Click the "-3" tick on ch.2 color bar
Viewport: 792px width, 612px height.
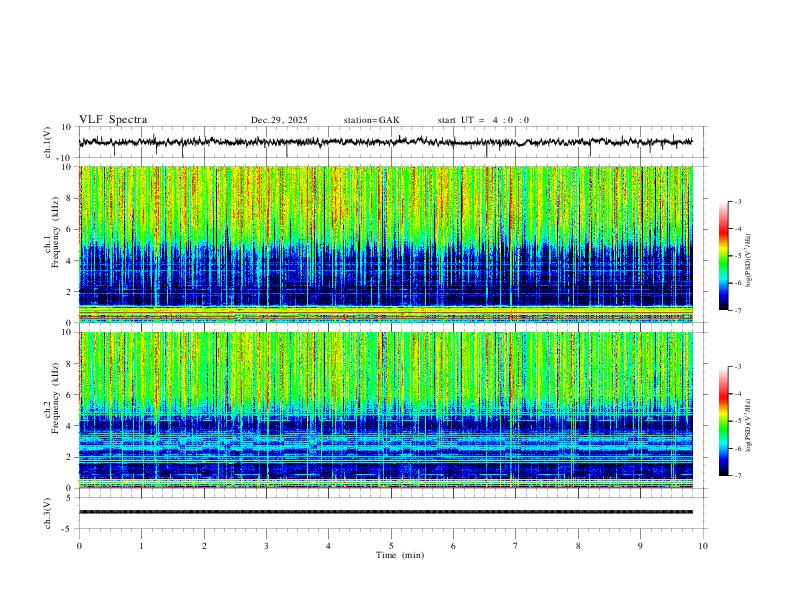click(737, 367)
